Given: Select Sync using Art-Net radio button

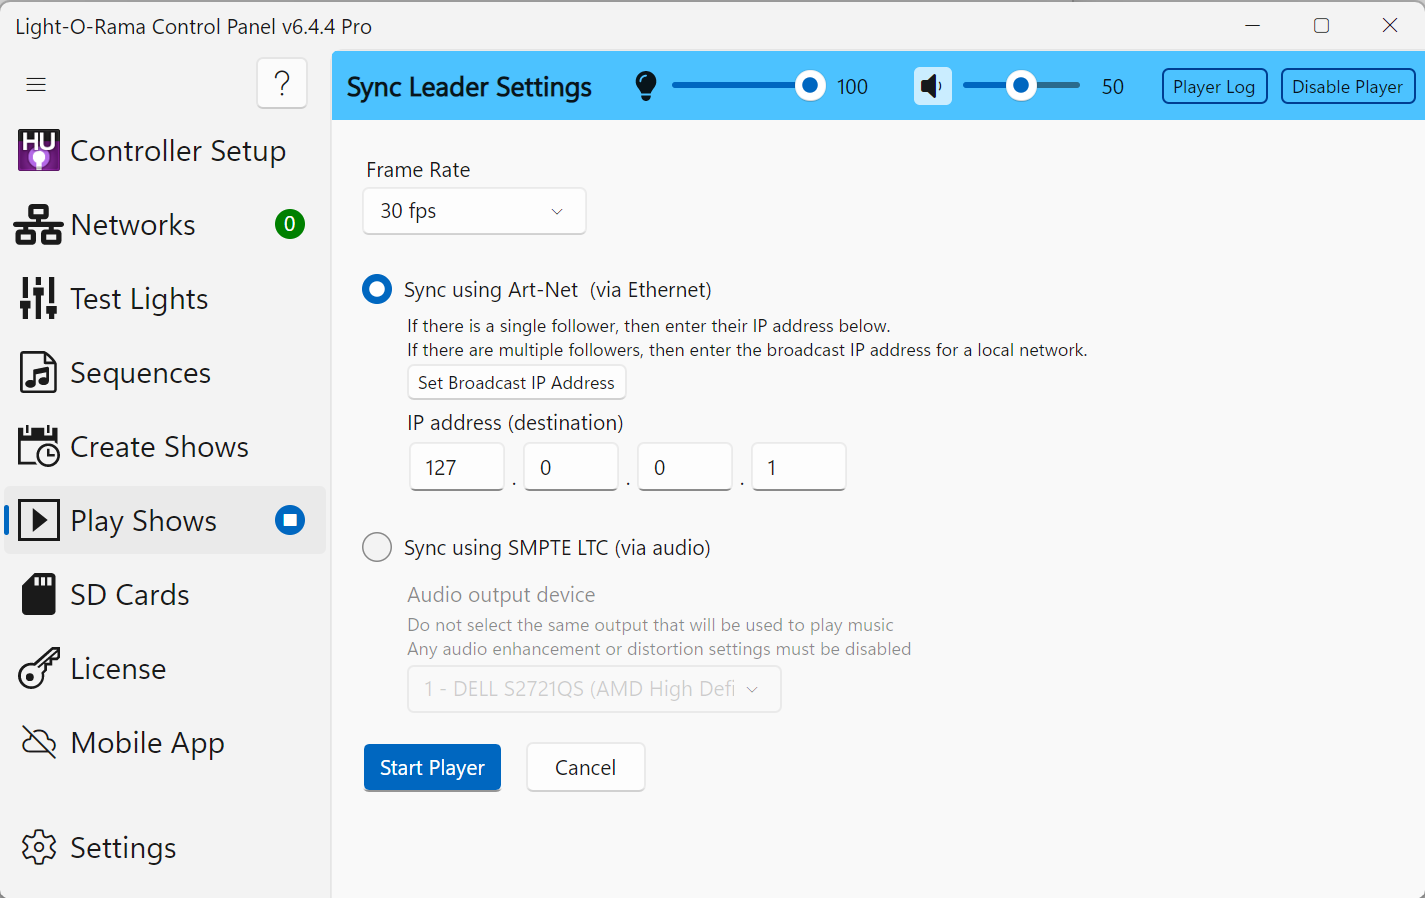Looking at the screenshot, I should click(x=377, y=290).
